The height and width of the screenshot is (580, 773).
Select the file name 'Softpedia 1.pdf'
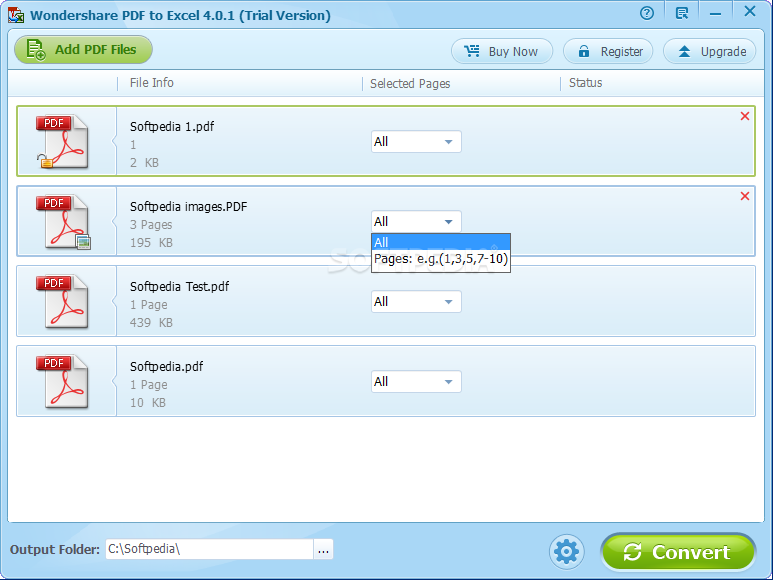pos(172,127)
